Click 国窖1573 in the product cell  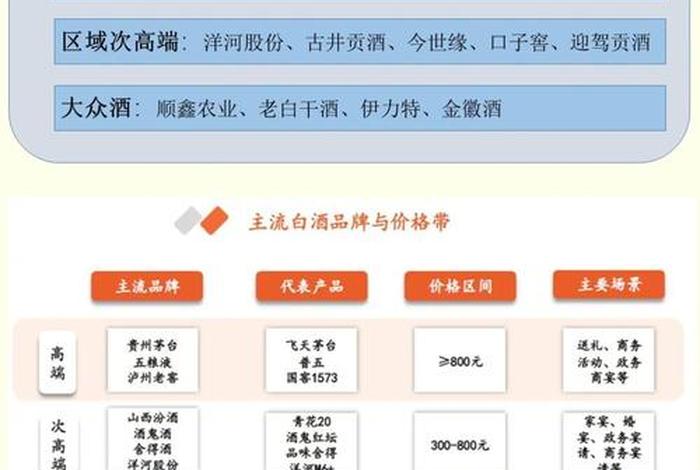point(312,378)
